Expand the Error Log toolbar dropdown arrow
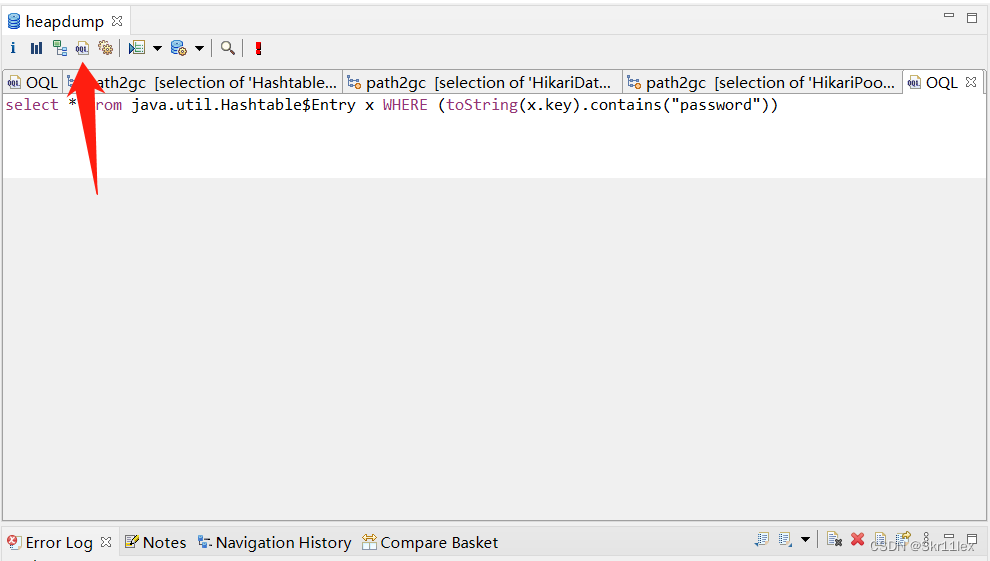Viewport: 990px width, 561px height. pyautogui.click(x=805, y=540)
